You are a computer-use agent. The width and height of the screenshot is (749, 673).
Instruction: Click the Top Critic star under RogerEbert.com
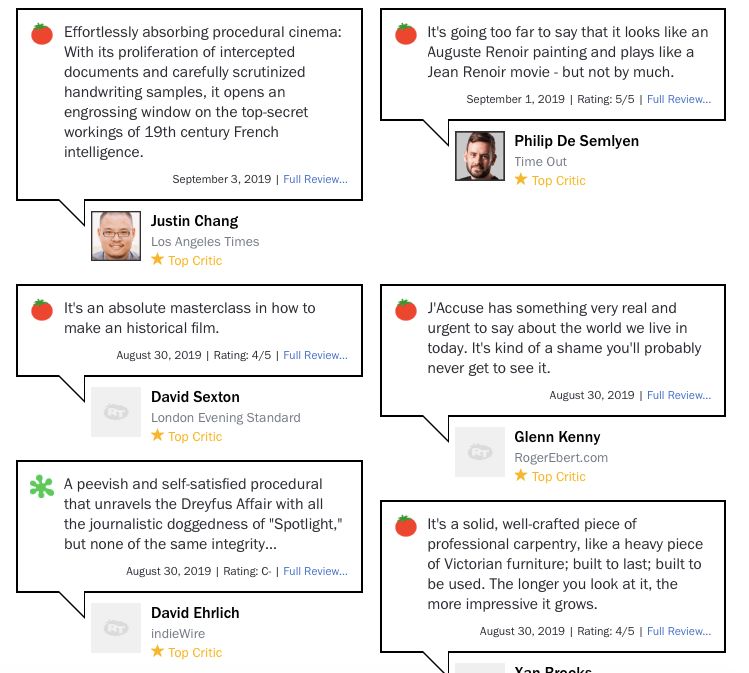pyautogui.click(x=521, y=475)
